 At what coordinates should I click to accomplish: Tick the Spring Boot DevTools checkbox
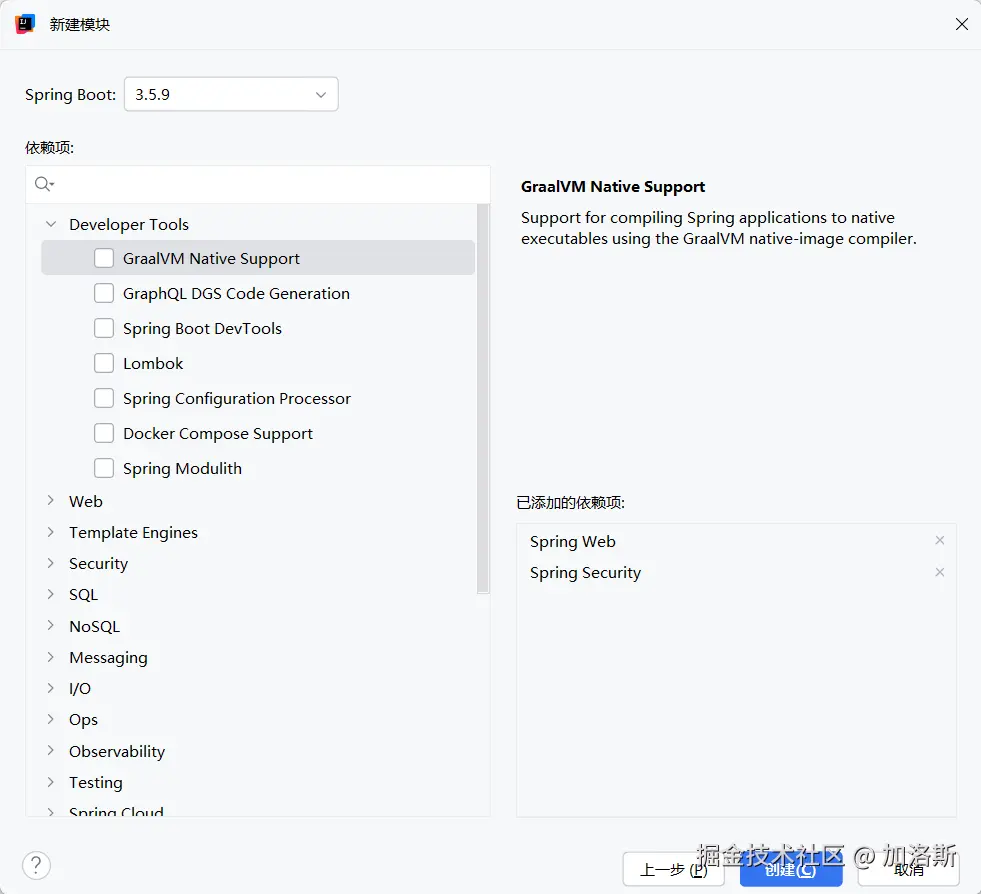(x=104, y=328)
